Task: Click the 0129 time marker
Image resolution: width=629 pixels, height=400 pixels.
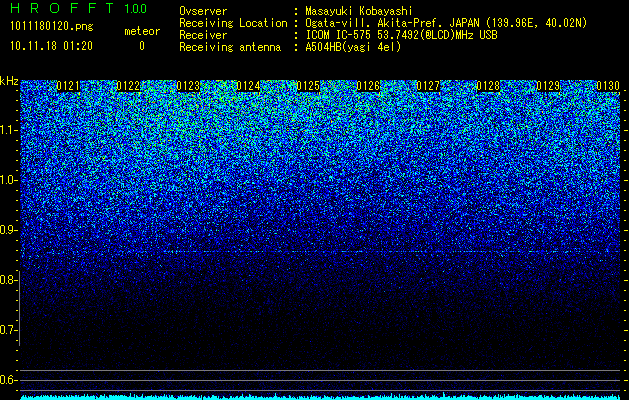Action: (548, 86)
